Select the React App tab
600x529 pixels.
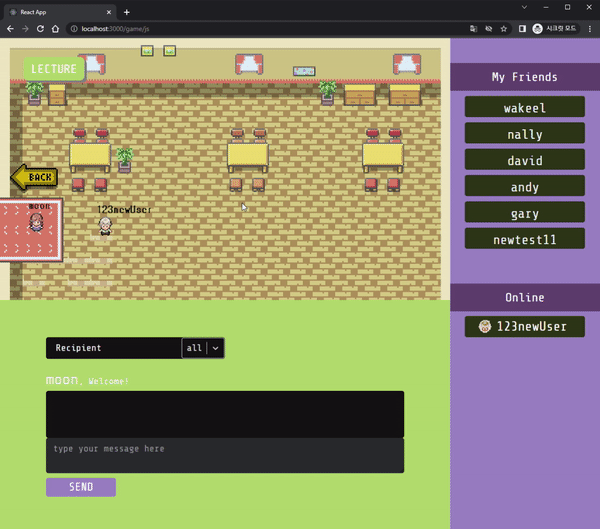click(60, 12)
